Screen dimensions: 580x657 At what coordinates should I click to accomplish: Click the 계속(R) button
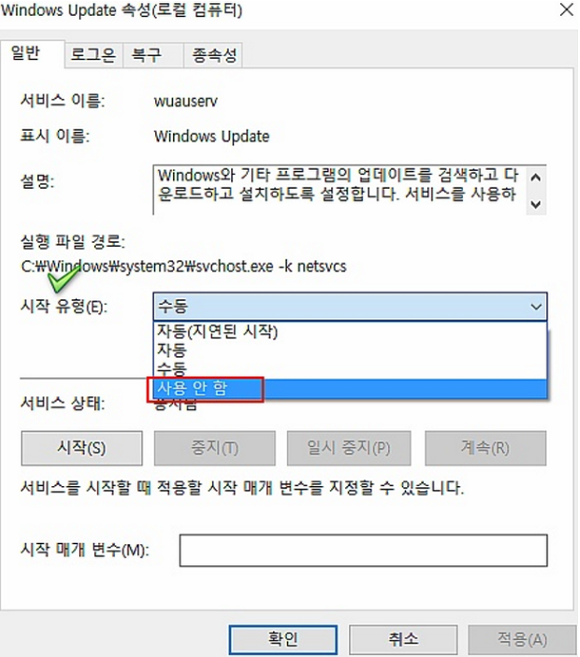(x=485, y=448)
